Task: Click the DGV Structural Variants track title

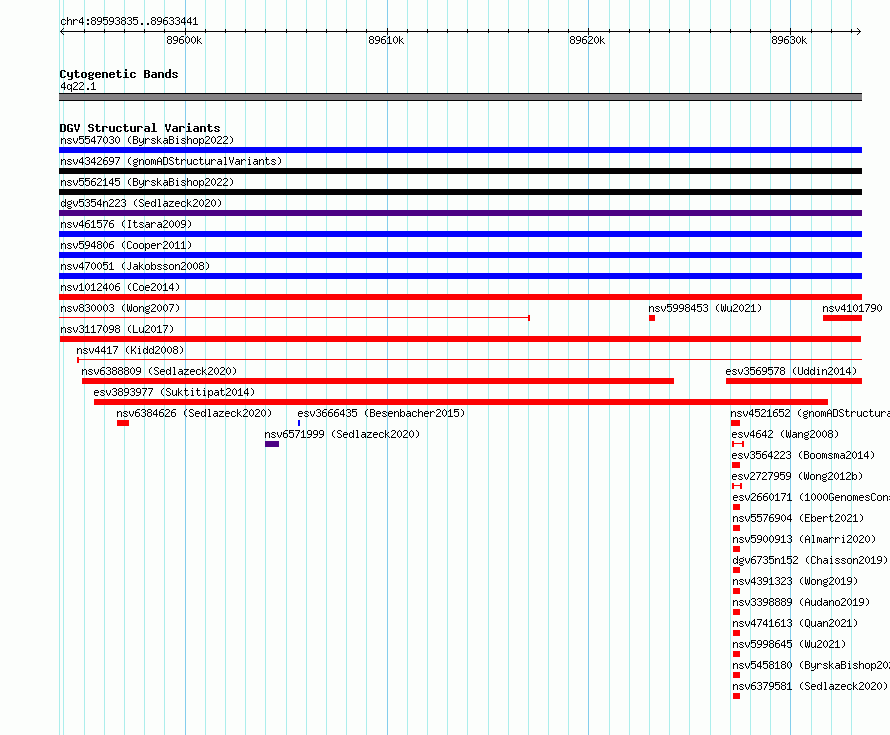Action: pyautogui.click(x=140, y=128)
